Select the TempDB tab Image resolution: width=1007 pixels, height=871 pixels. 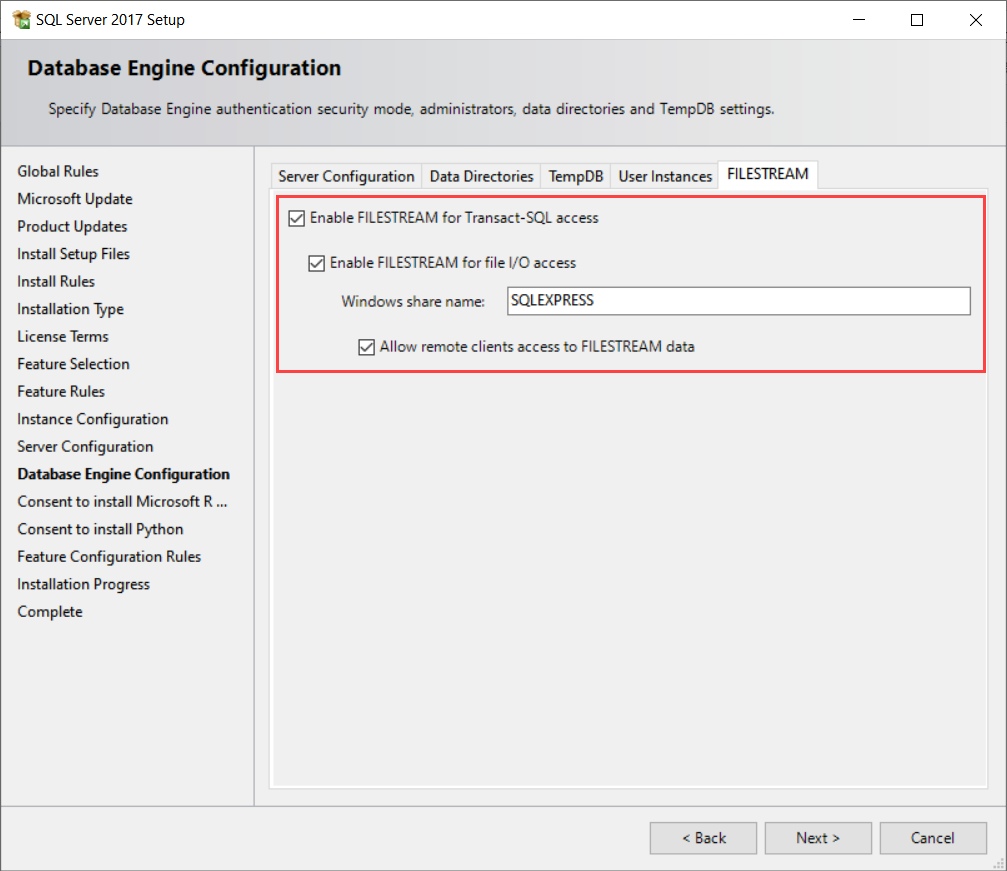click(x=575, y=176)
